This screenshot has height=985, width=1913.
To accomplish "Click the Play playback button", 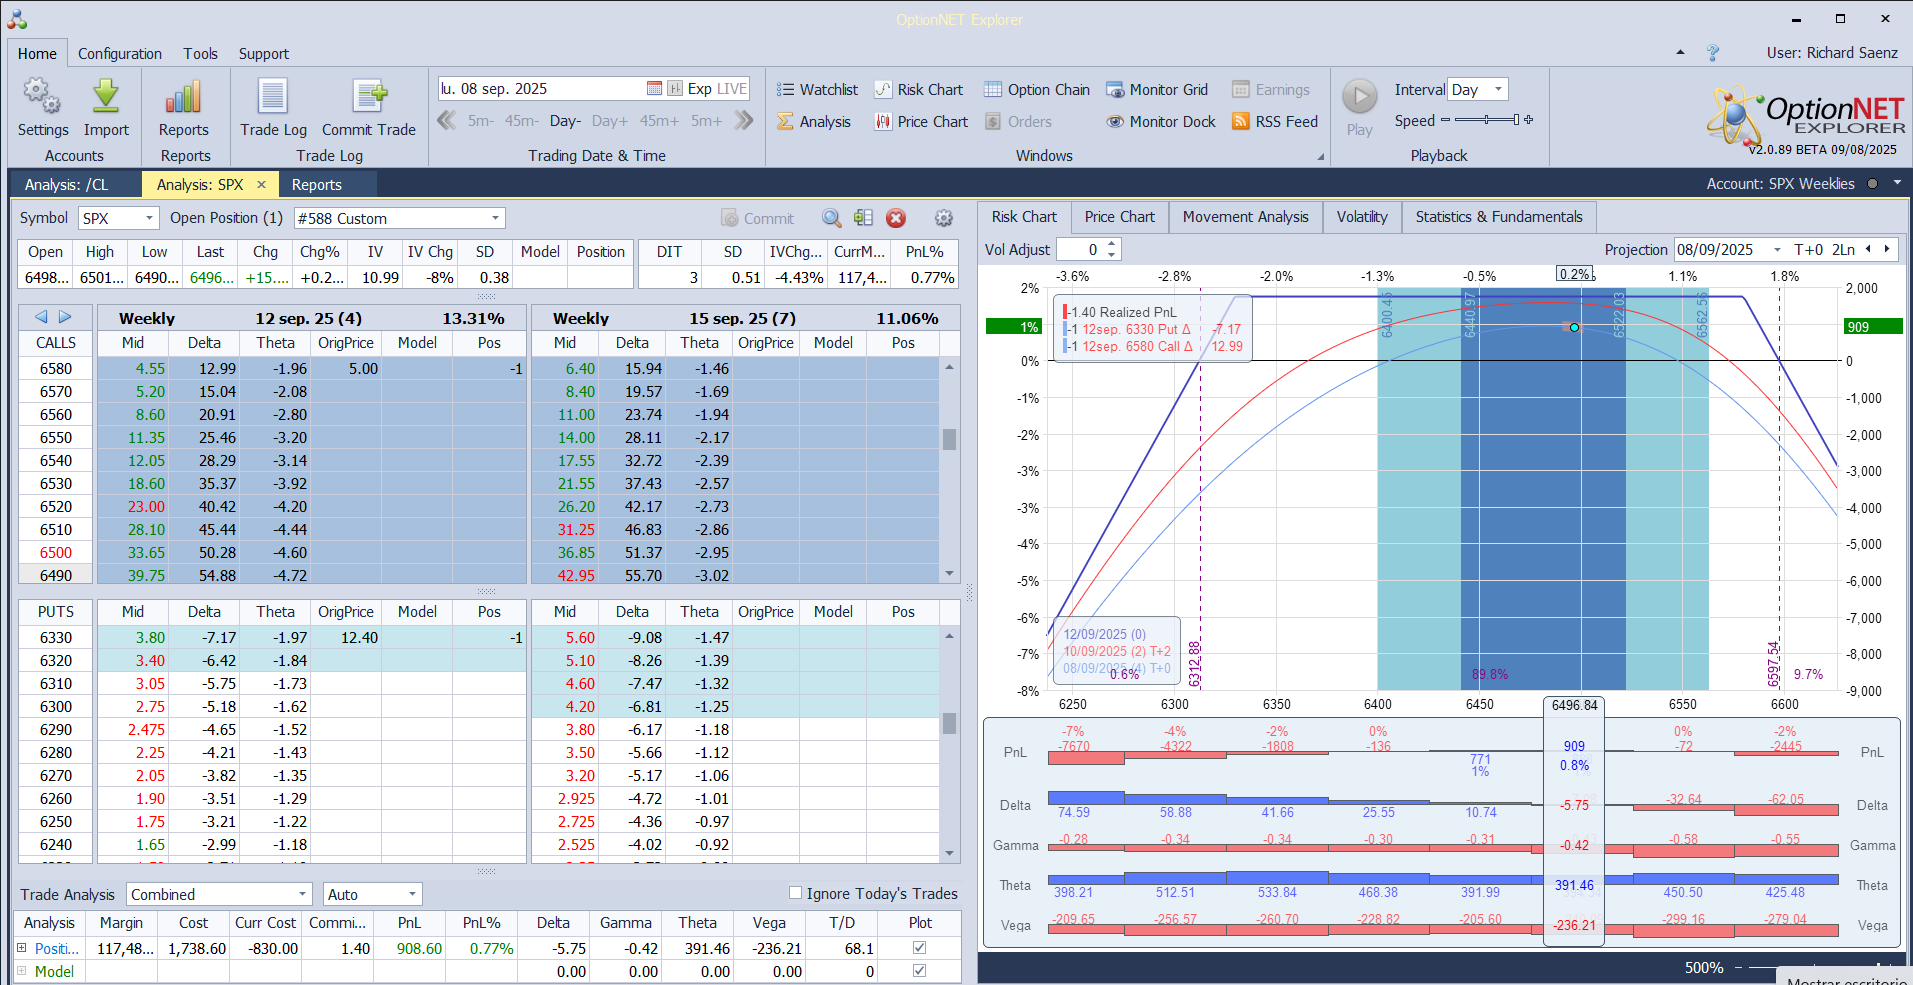I will pyautogui.click(x=1359, y=108).
